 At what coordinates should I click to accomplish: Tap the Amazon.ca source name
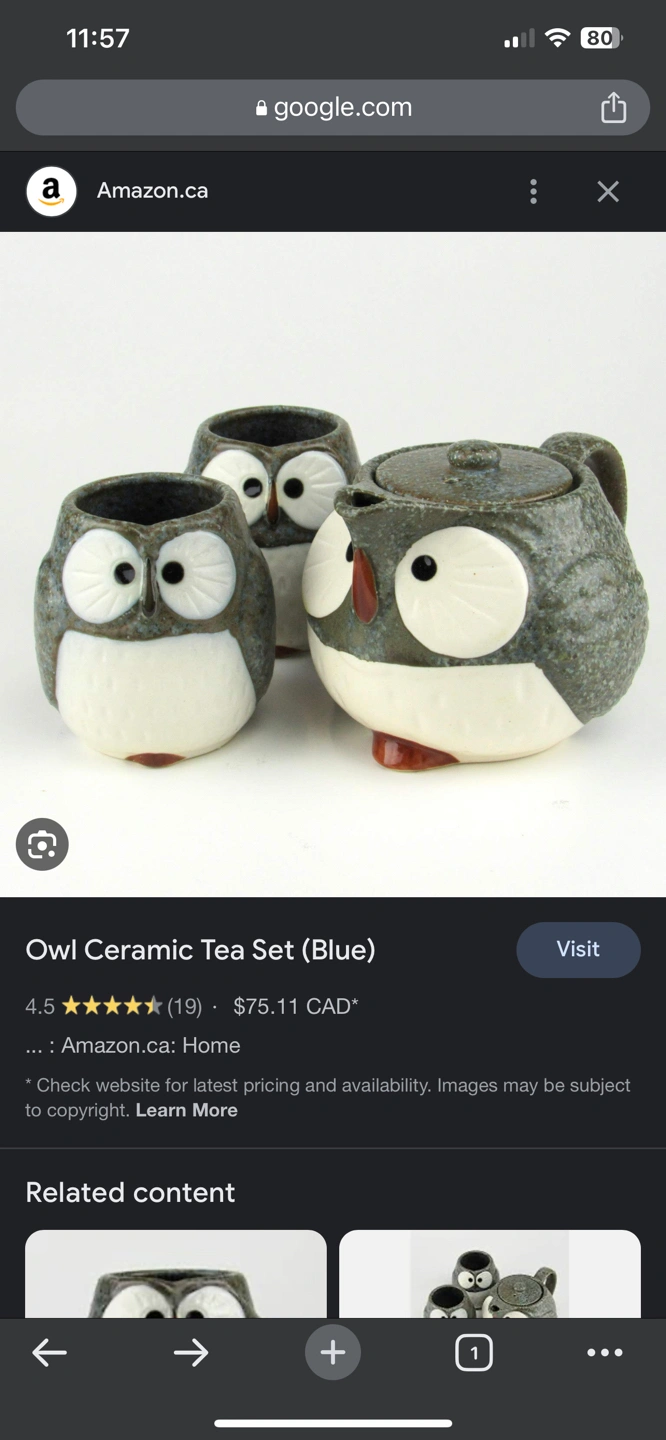click(152, 191)
